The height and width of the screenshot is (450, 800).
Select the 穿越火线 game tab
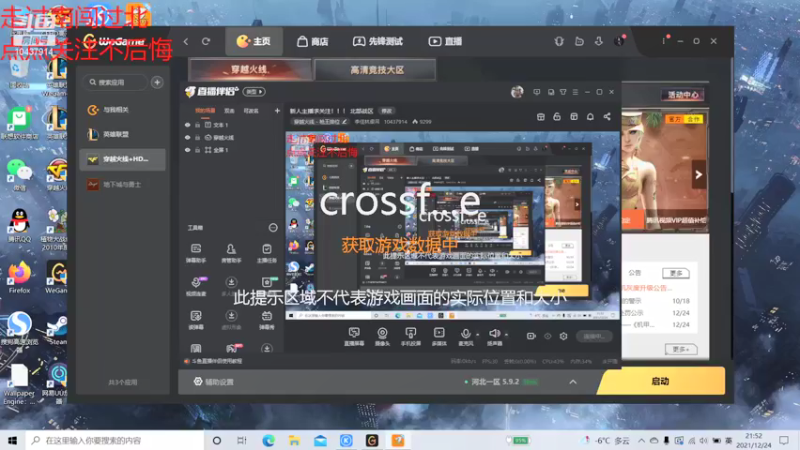(250, 69)
